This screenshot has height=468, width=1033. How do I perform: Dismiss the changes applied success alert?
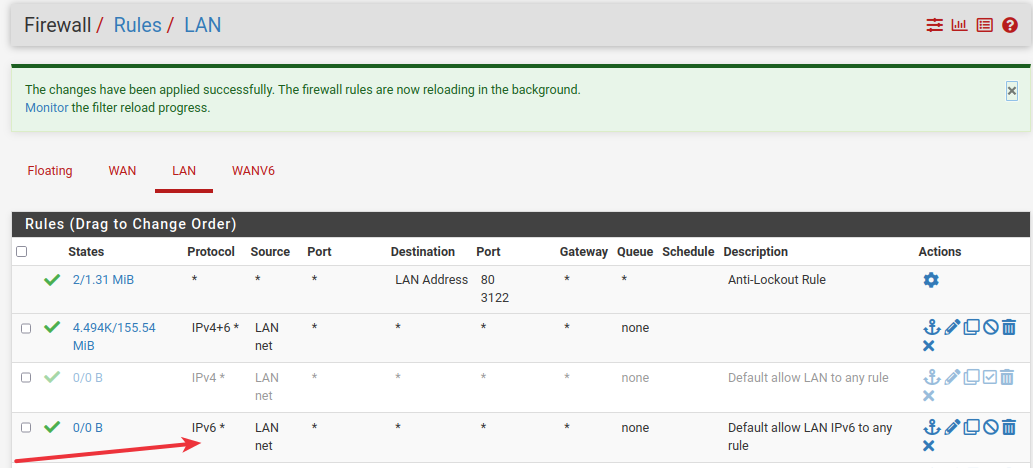1012,90
